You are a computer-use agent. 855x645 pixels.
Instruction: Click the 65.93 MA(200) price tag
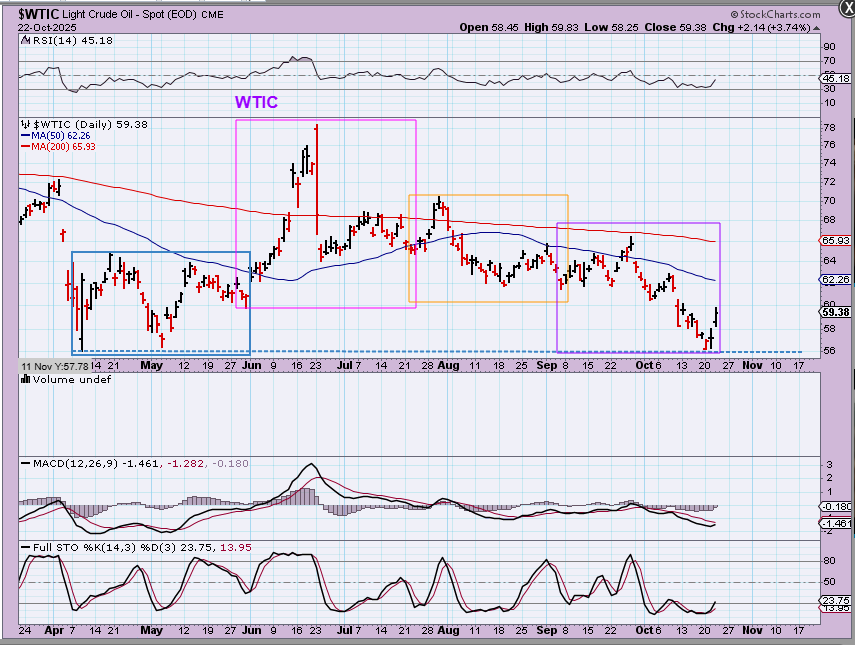click(834, 241)
